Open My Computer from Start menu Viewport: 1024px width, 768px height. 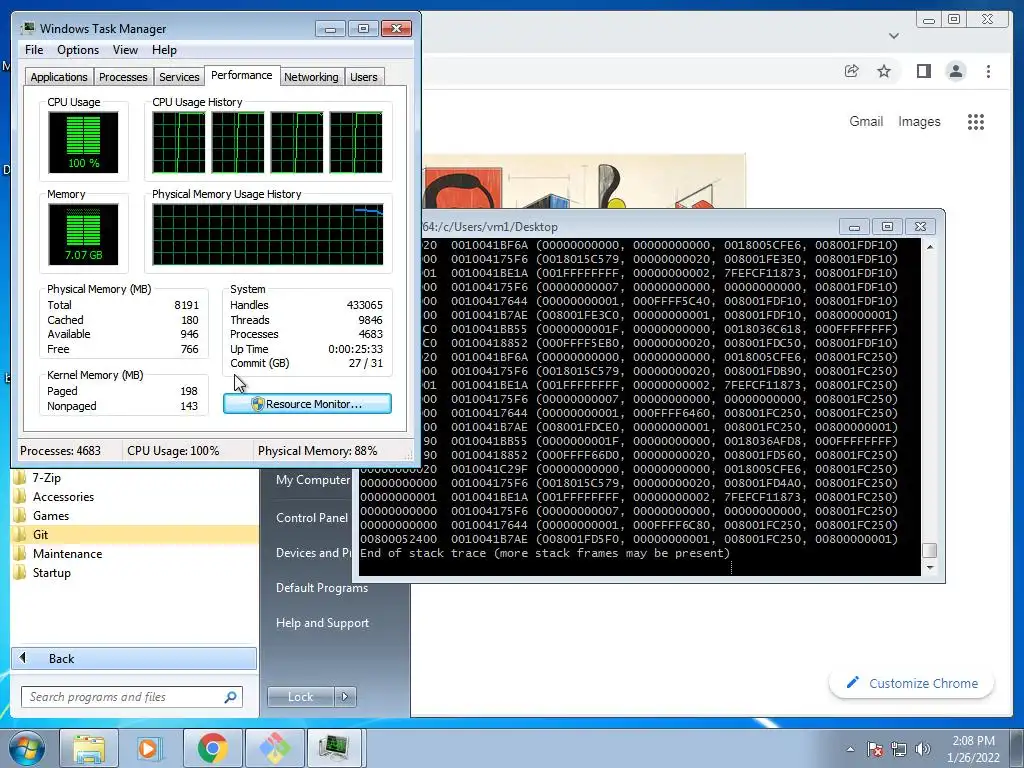pos(313,479)
